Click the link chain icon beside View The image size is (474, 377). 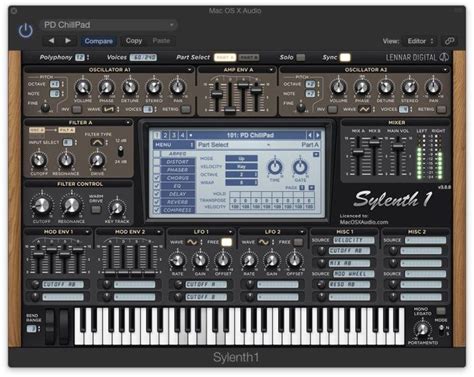[449, 41]
